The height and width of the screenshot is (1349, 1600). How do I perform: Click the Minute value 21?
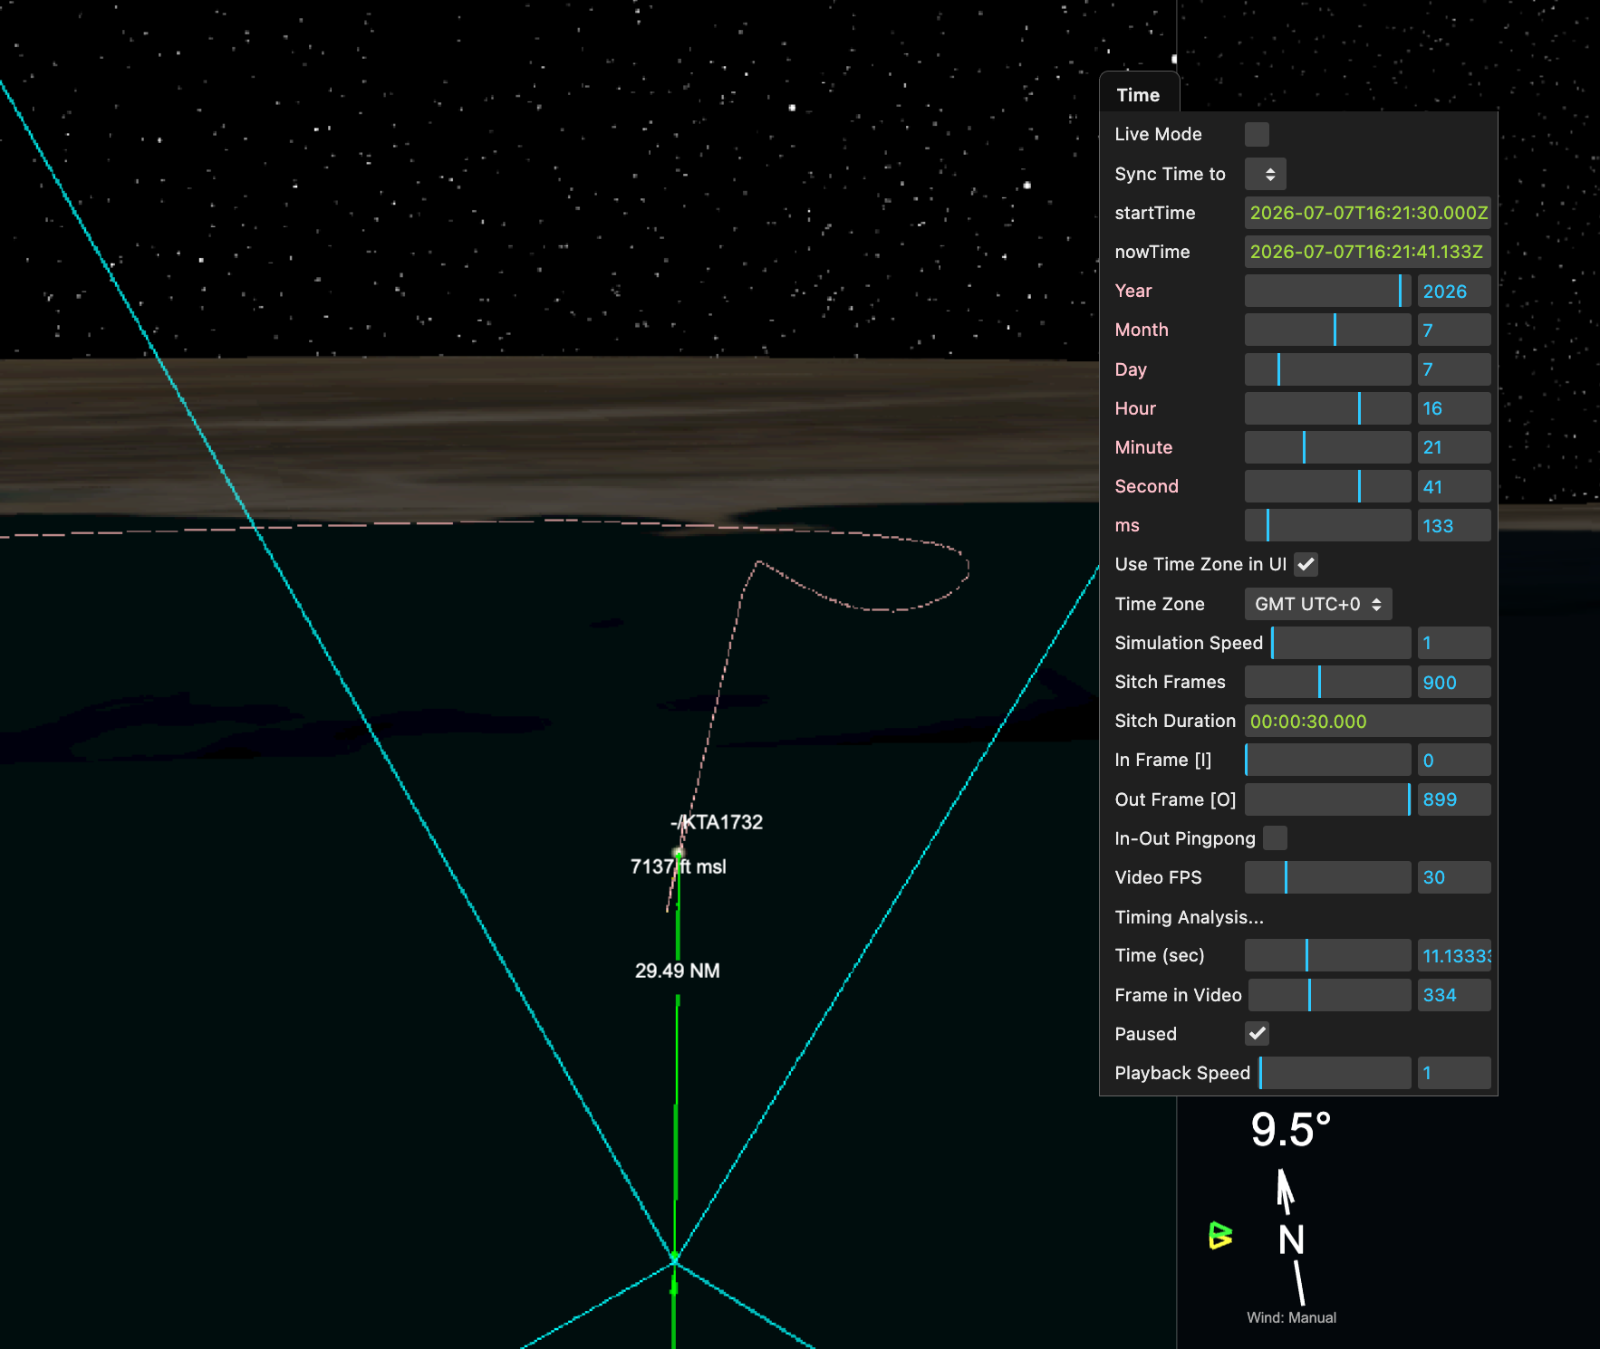point(1454,447)
